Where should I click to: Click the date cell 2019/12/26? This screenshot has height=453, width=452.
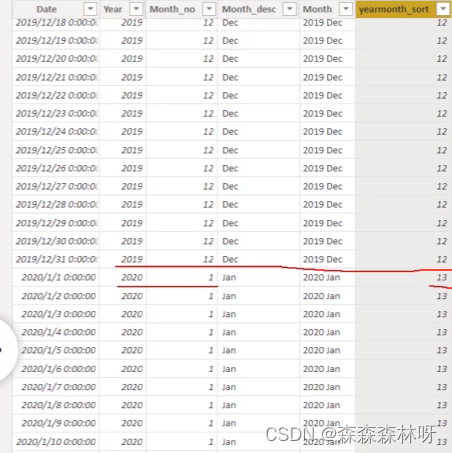57,168
